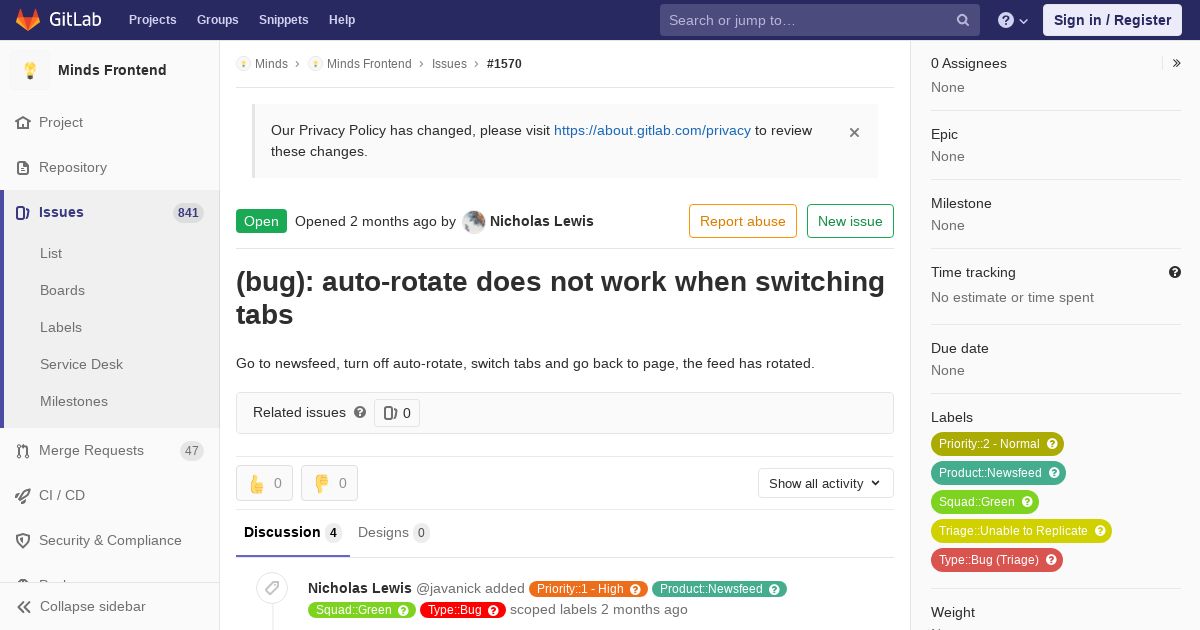Click Sign in / Register button
This screenshot has width=1200, height=630.
point(1112,20)
